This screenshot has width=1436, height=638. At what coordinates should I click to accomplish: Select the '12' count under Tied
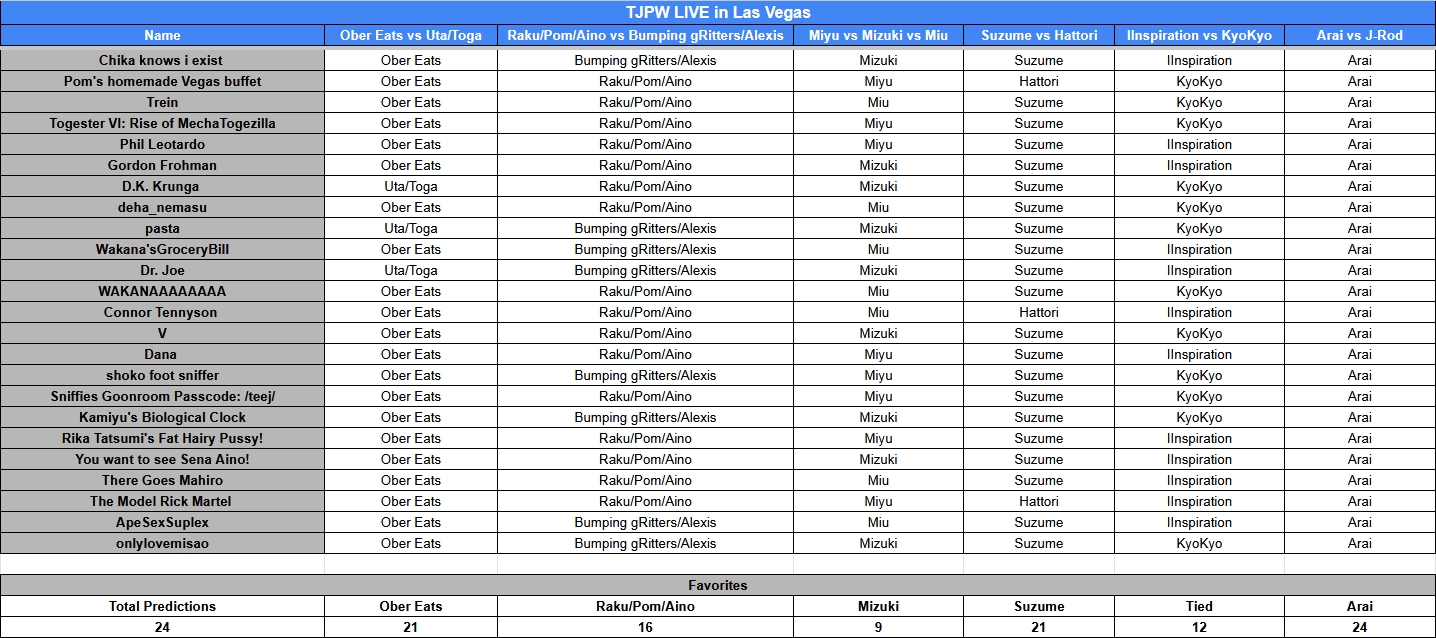[1199, 627]
